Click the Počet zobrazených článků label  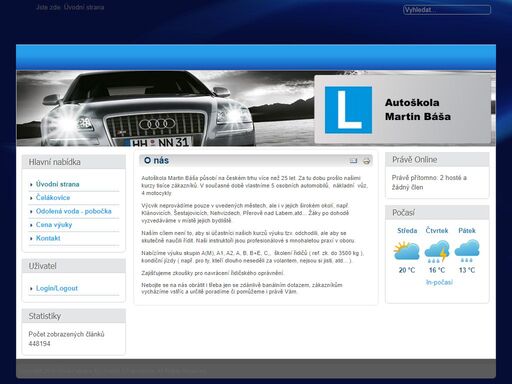pyautogui.click(x=66, y=334)
